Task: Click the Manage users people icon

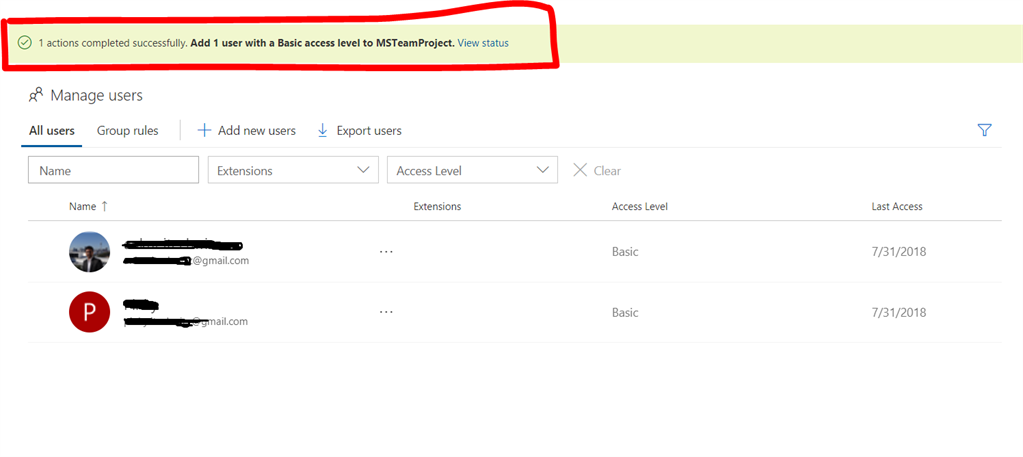Action: pos(36,95)
